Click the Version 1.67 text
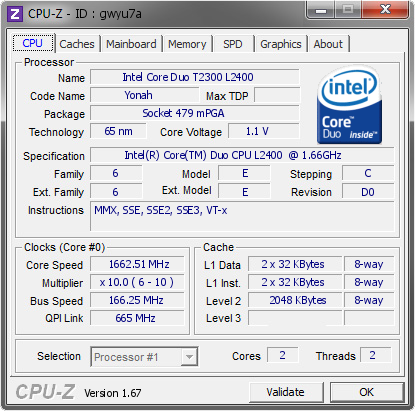 pyautogui.click(x=113, y=393)
